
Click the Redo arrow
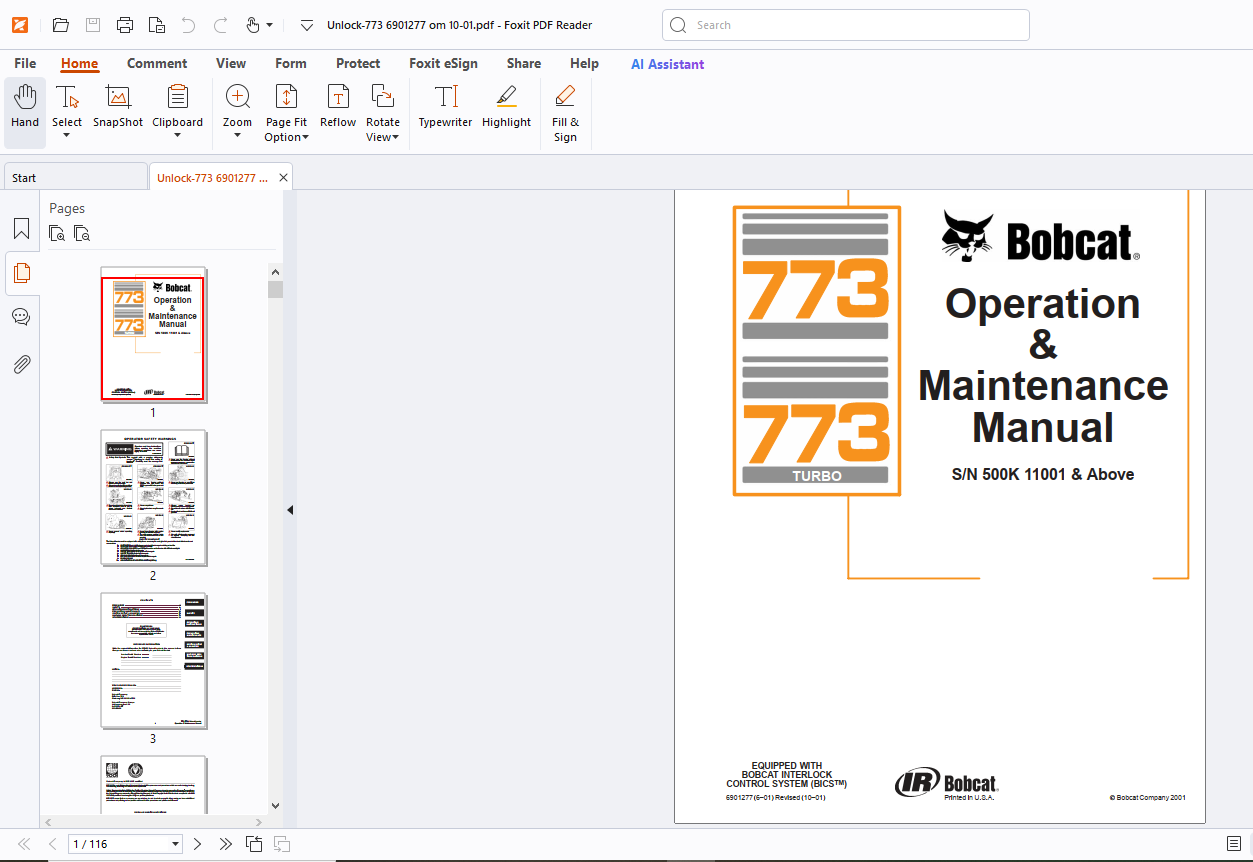(x=221, y=25)
